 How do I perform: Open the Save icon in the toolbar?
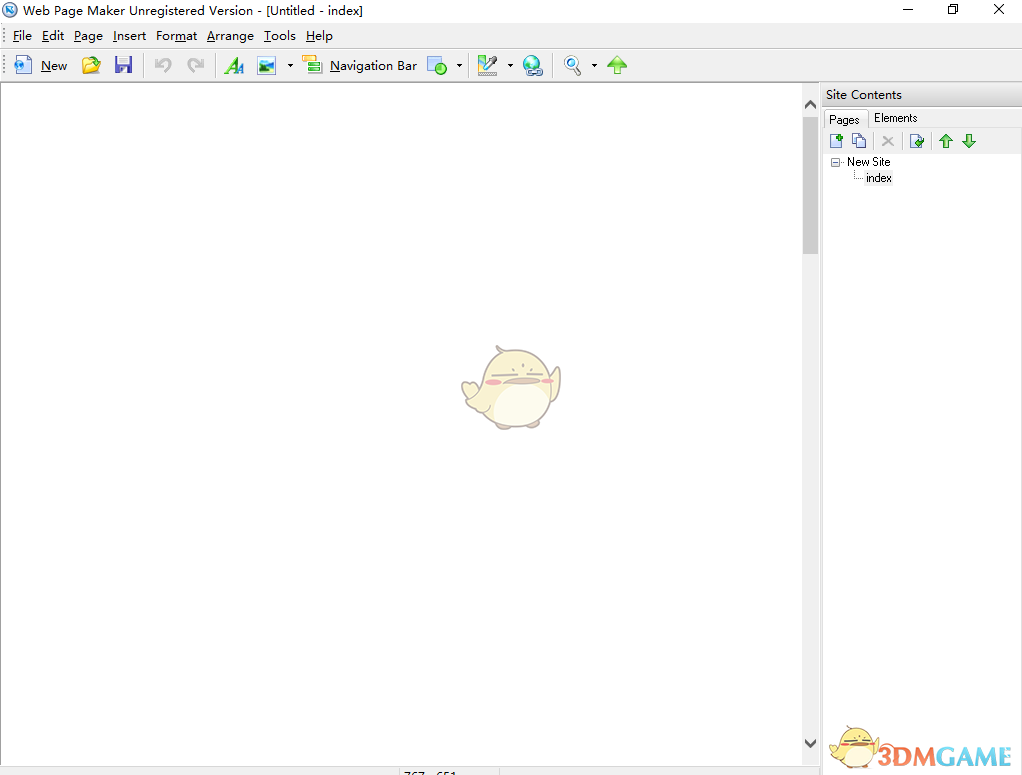[124, 64]
